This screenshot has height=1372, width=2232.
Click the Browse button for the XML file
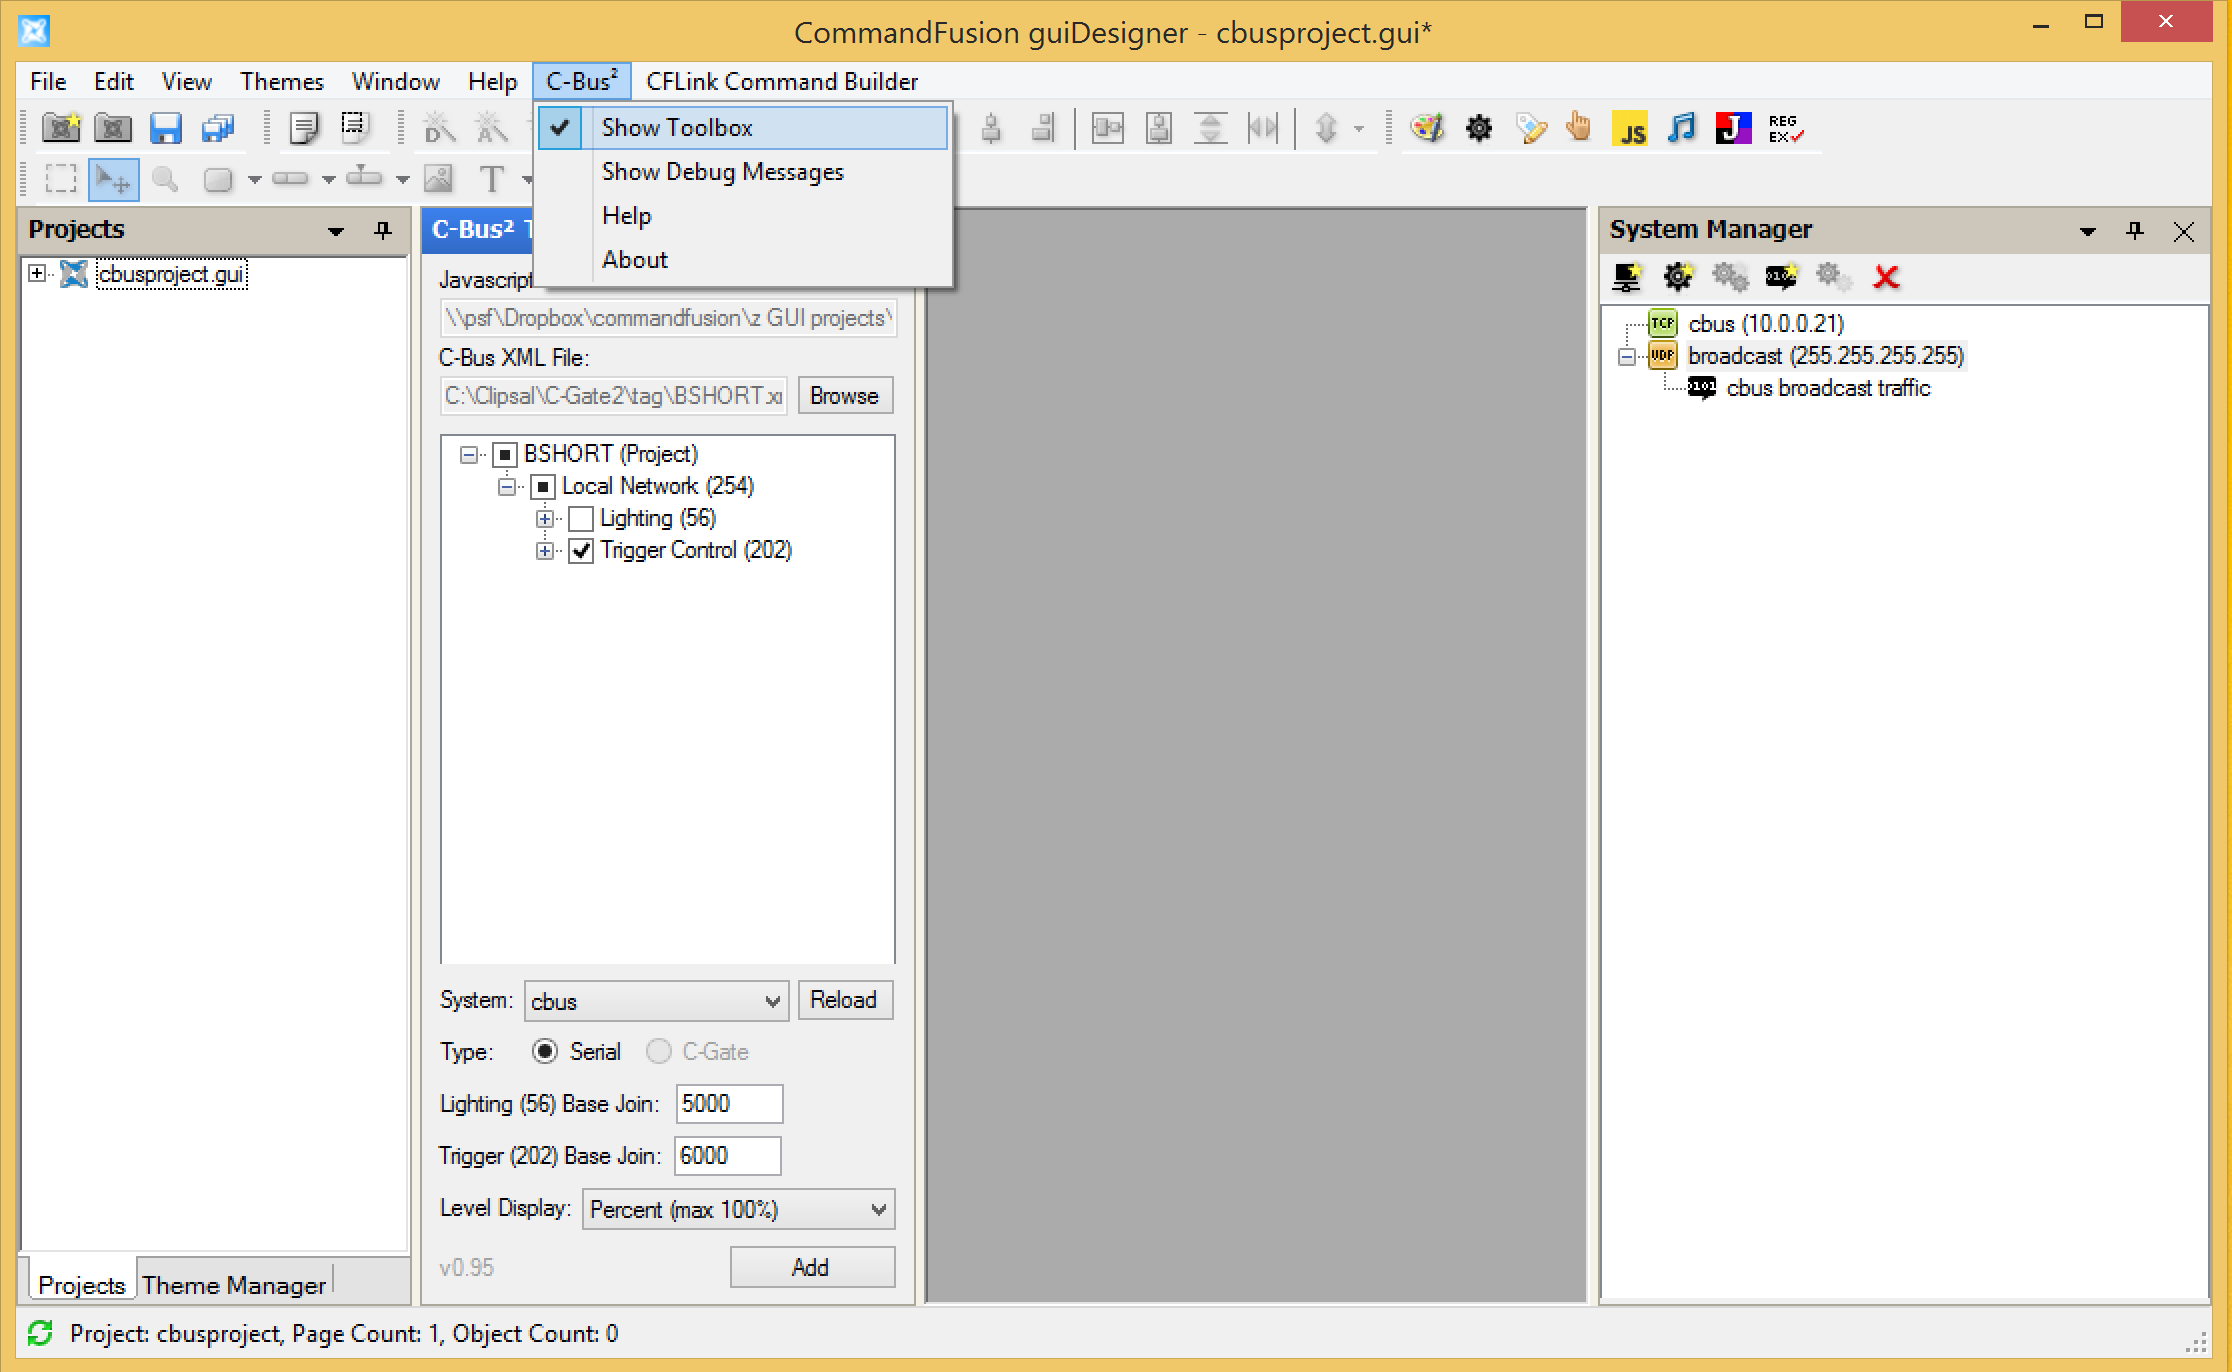click(844, 396)
